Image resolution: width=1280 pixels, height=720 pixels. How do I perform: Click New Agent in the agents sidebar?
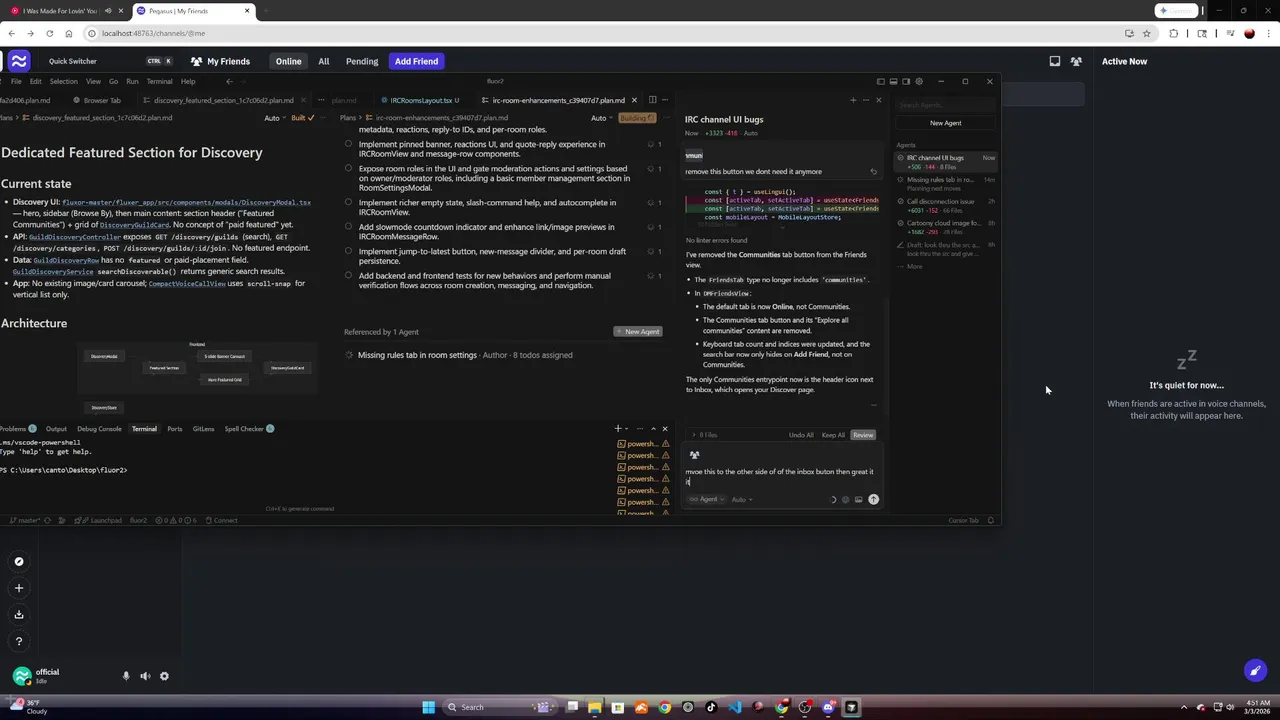click(x=945, y=123)
